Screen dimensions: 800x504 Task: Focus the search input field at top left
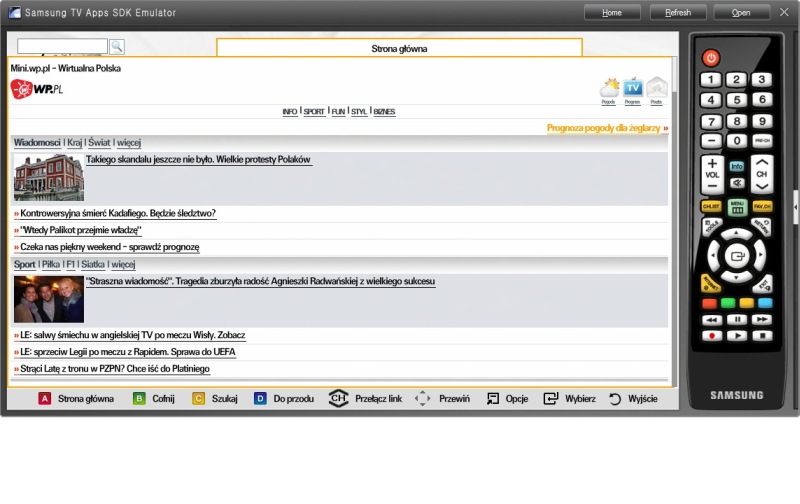tap(62, 46)
